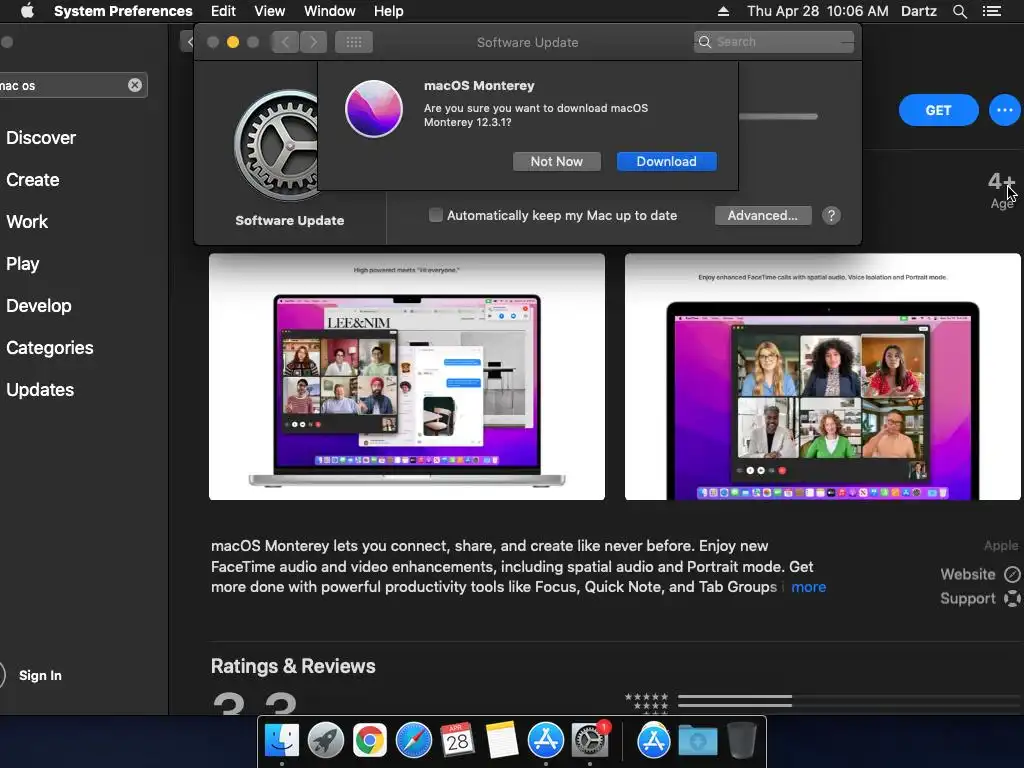Open Work in App Store sidebar

tap(27, 221)
